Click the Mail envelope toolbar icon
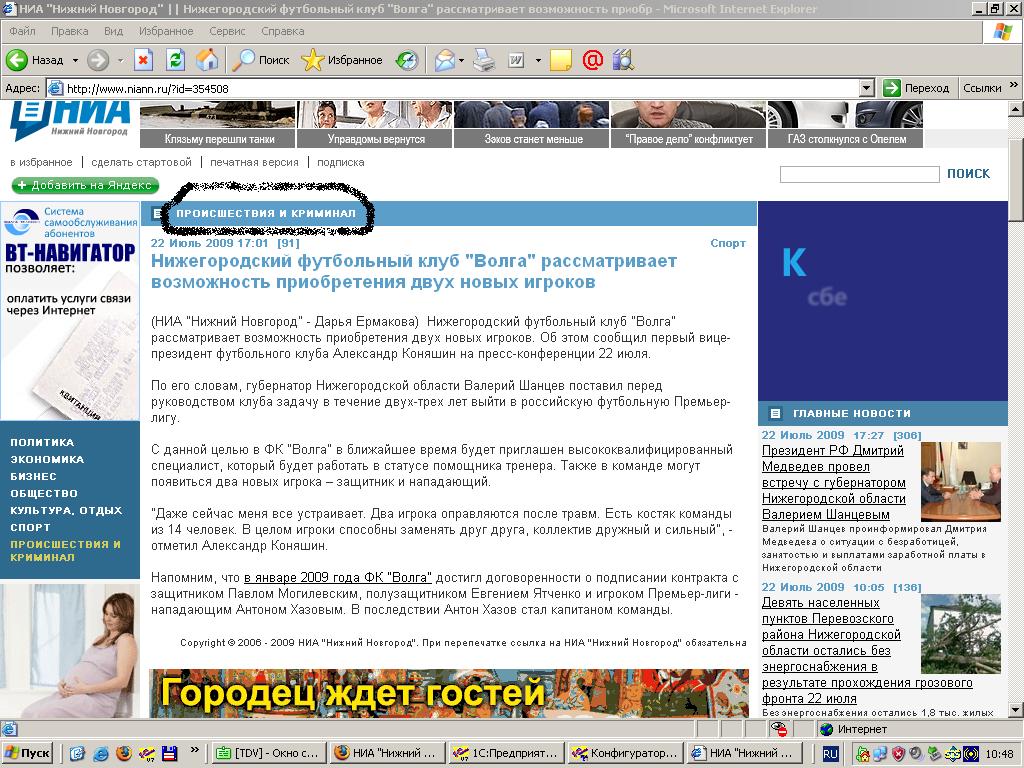The image size is (1024, 768). point(445,60)
